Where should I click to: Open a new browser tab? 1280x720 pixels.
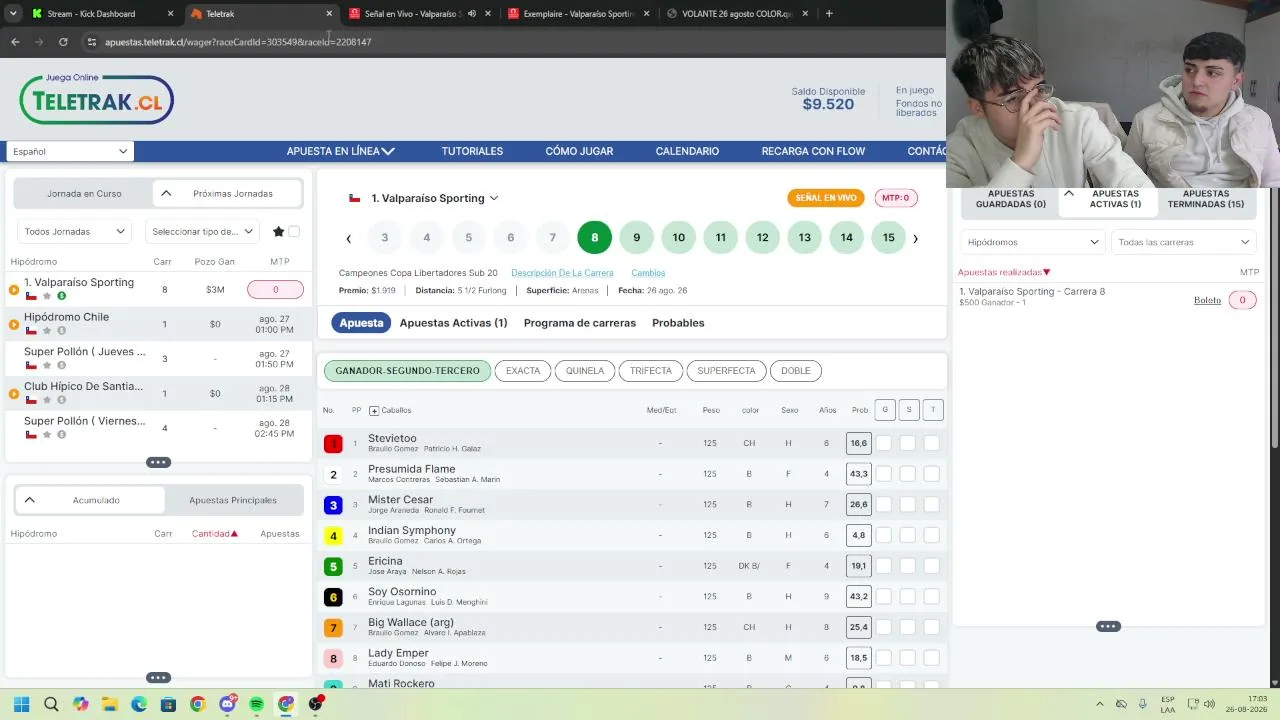829,14
